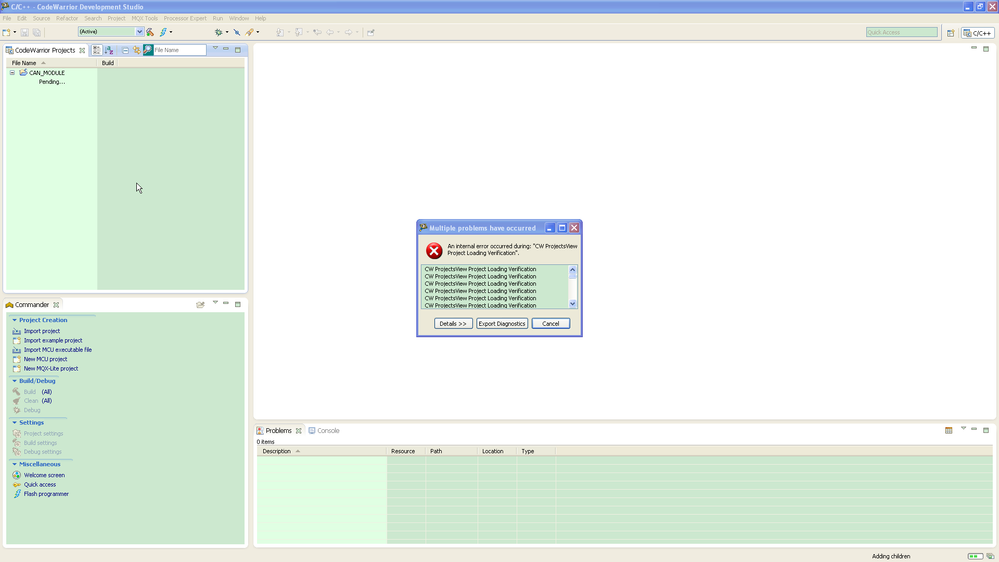This screenshot has height=562, width=999.
Task: Click scroll-down arrow in error list
Action: (x=572, y=304)
